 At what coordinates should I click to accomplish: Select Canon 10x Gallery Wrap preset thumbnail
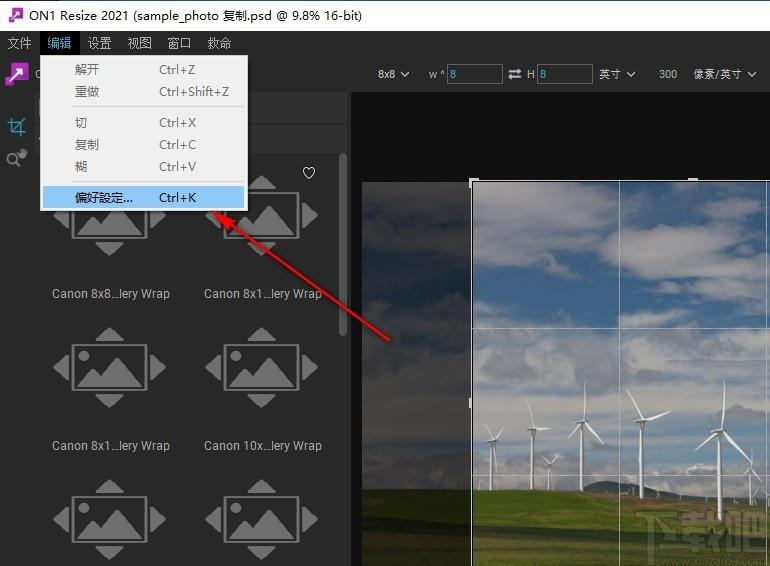point(262,368)
